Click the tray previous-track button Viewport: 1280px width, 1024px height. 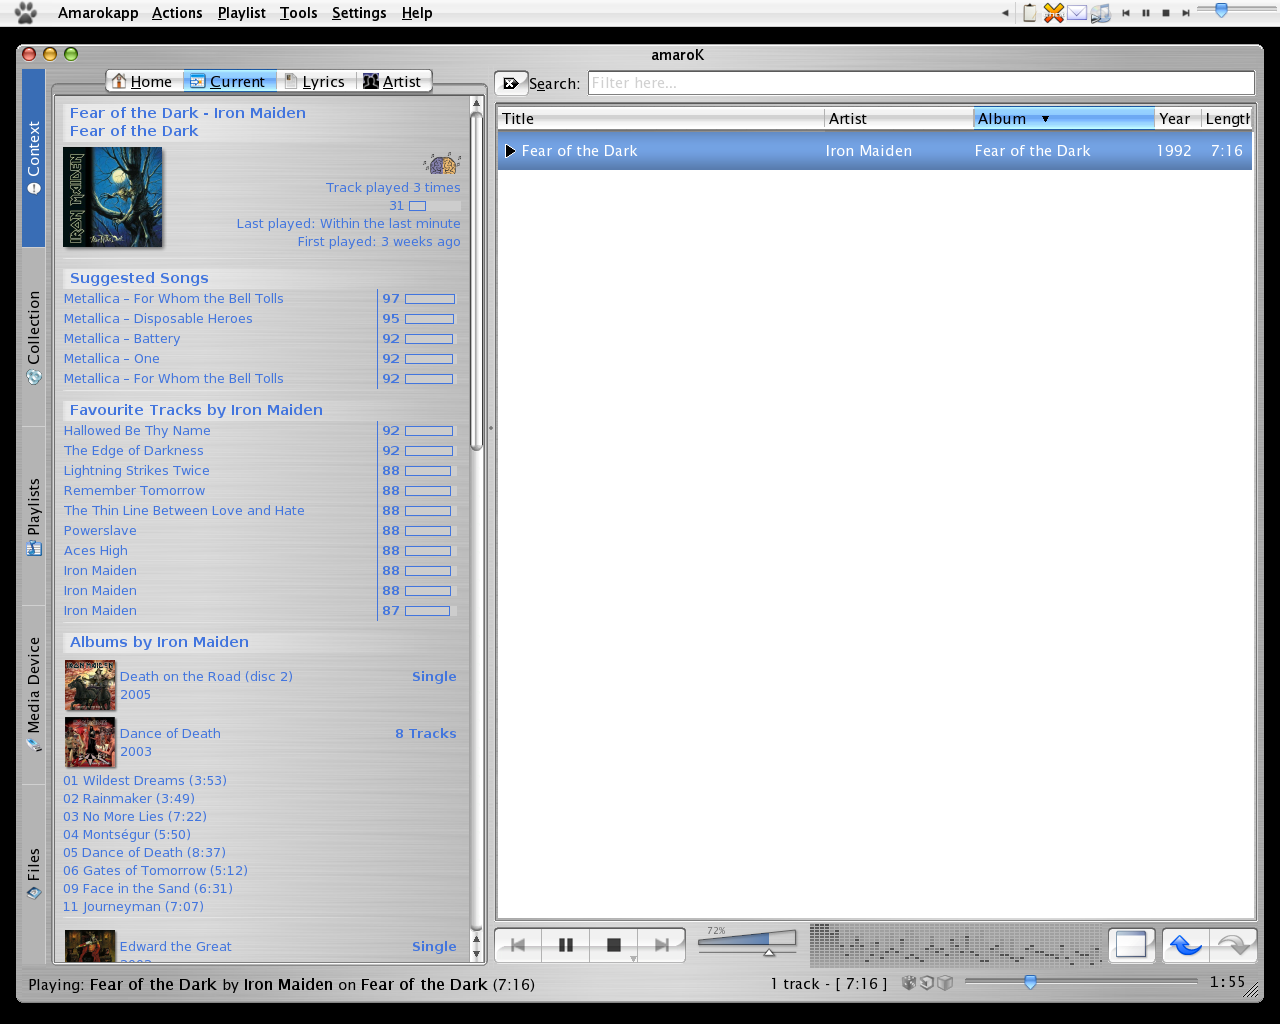tap(1126, 13)
